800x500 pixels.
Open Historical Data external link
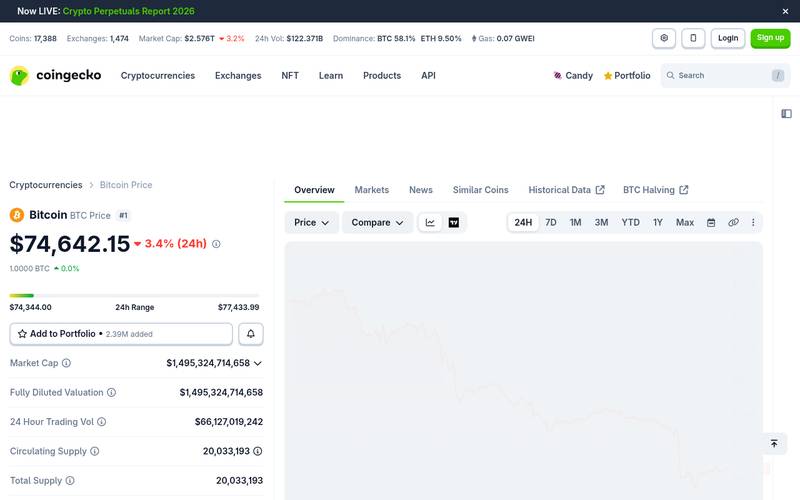[x=566, y=190]
